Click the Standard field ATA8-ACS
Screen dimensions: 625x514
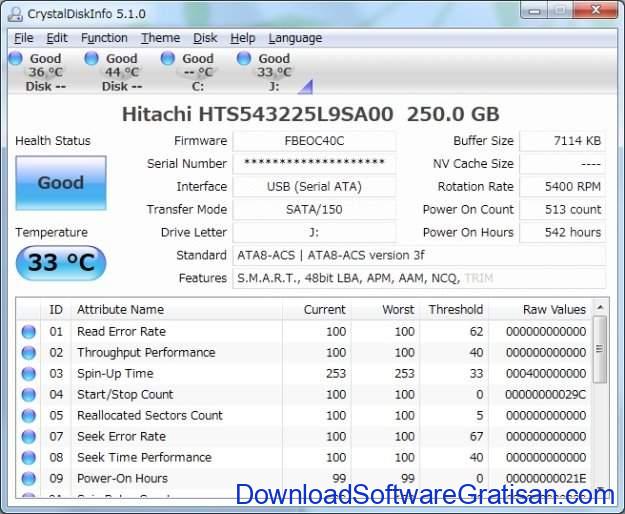click(x=419, y=255)
